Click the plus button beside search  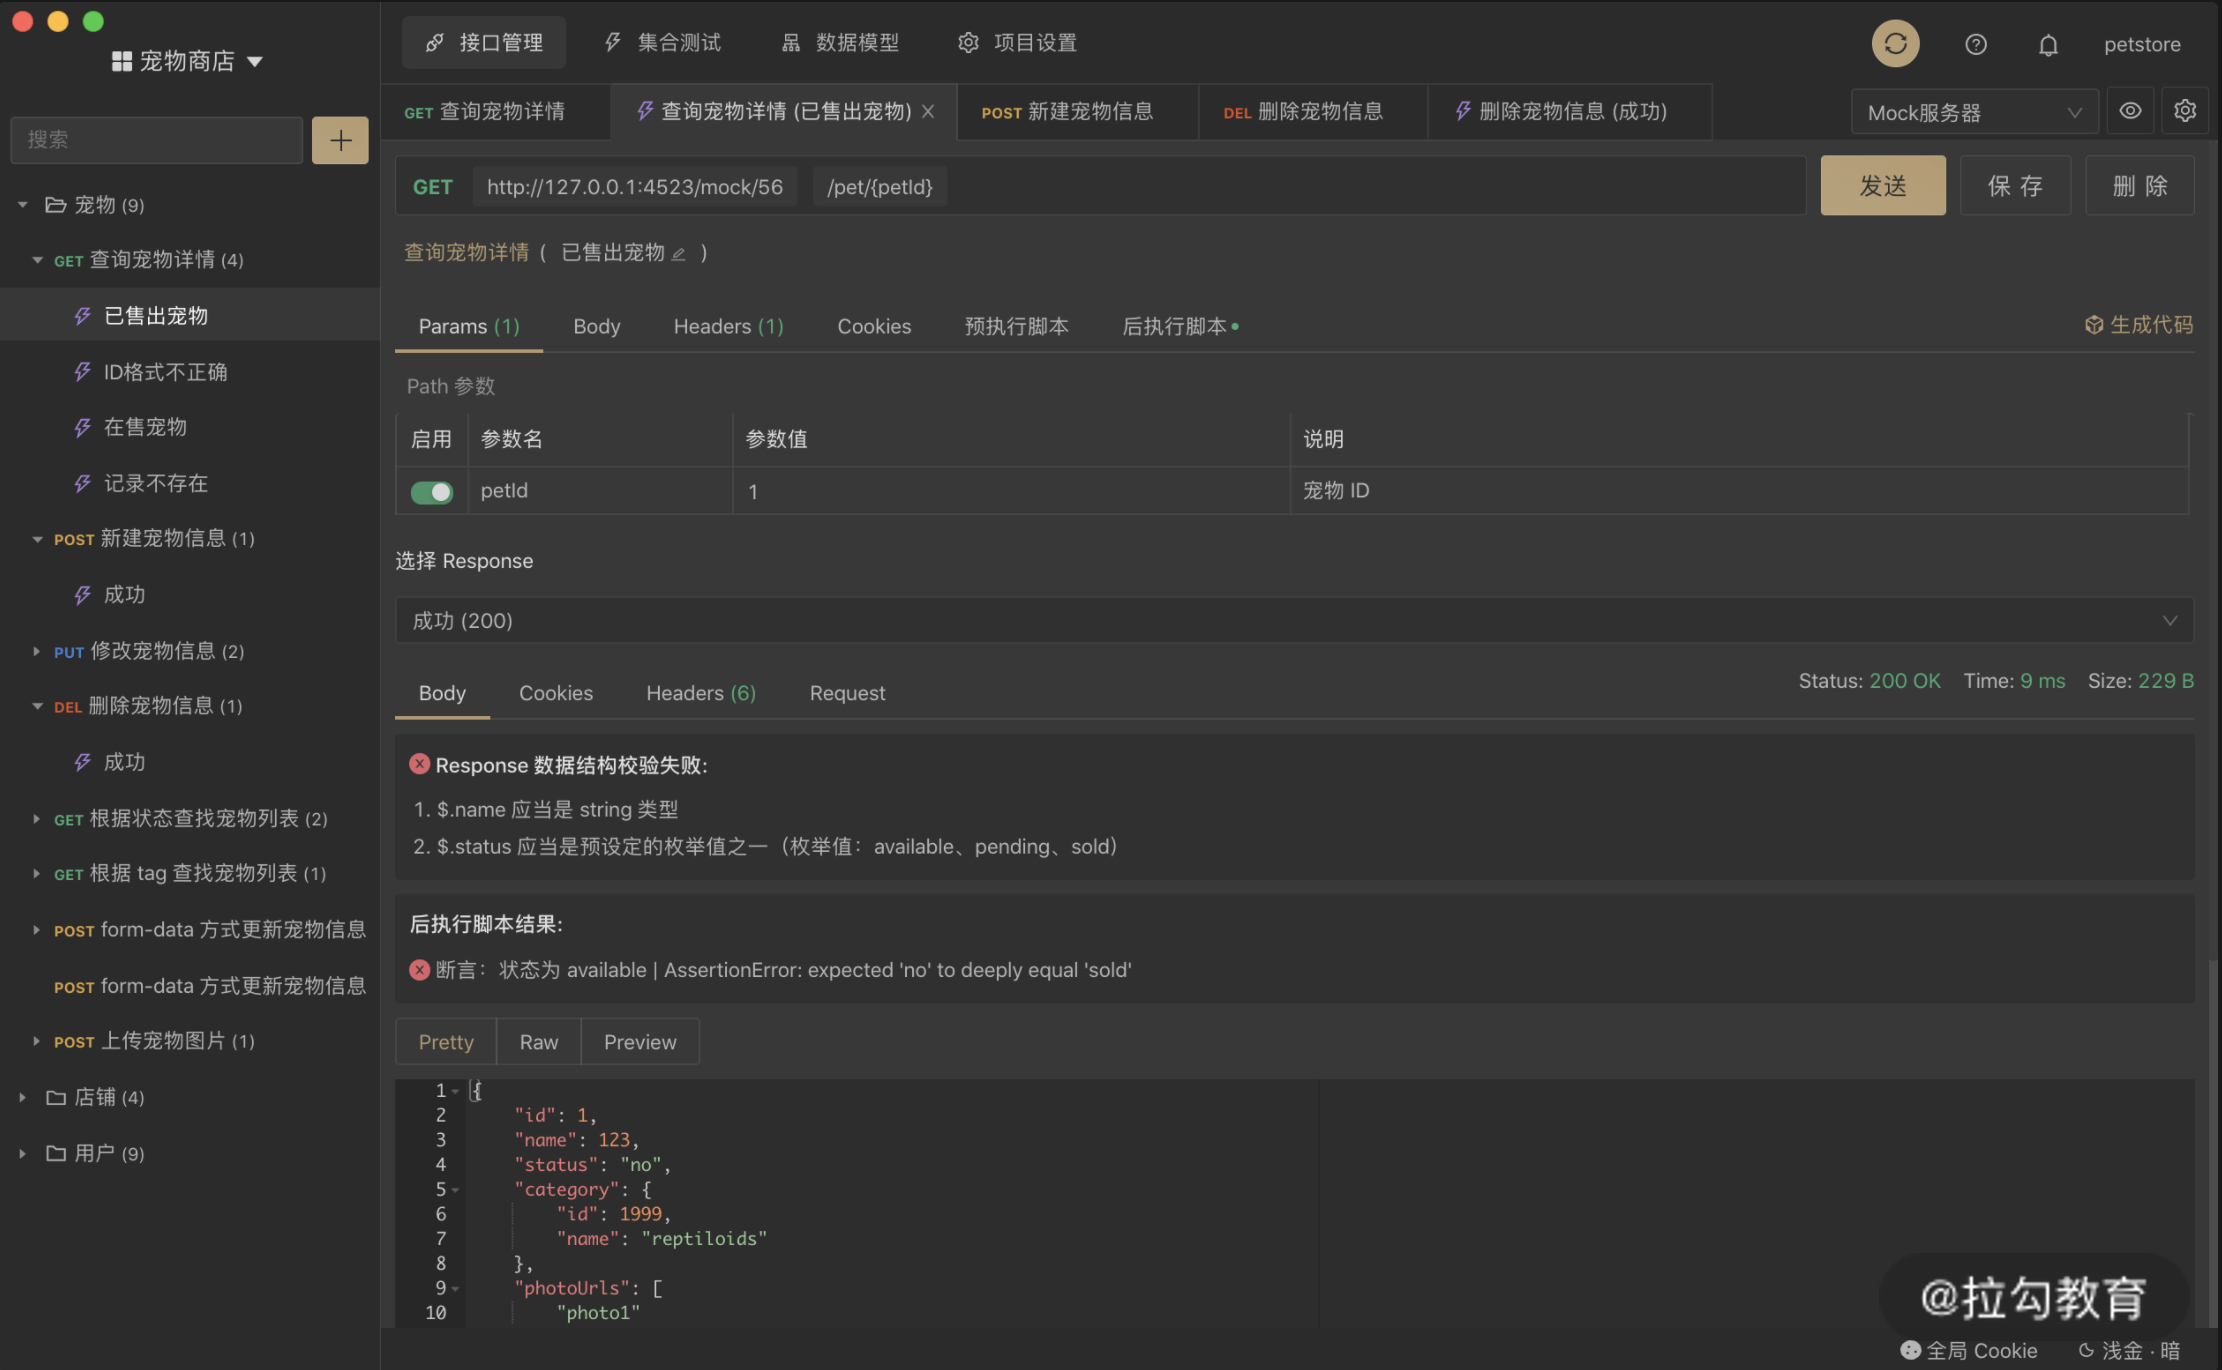[340, 140]
